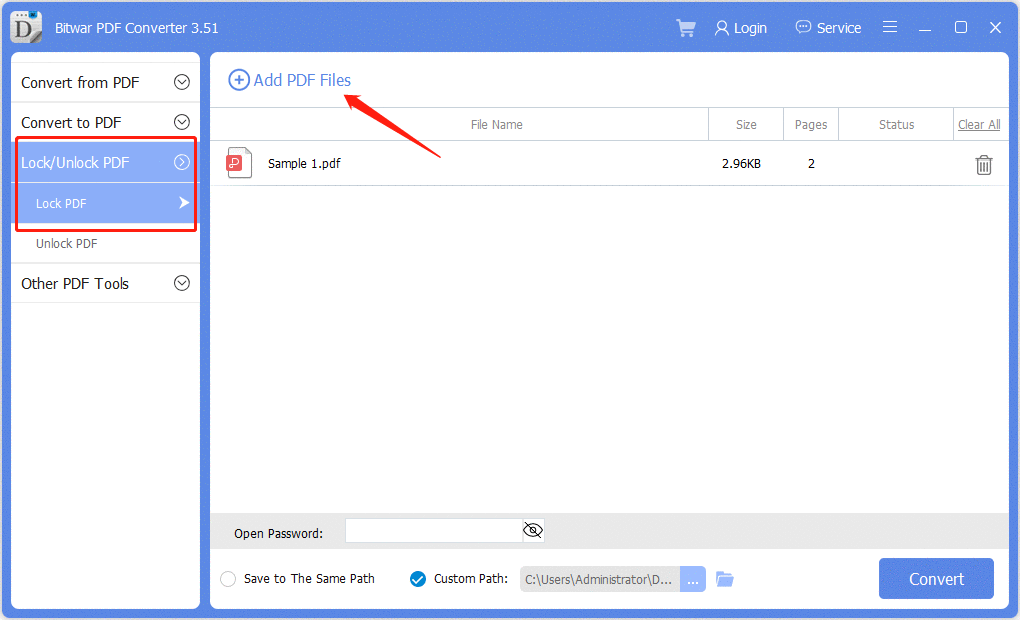Click the Open Password input field
The height and width of the screenshot is (620, 1020).
[434, 531]
